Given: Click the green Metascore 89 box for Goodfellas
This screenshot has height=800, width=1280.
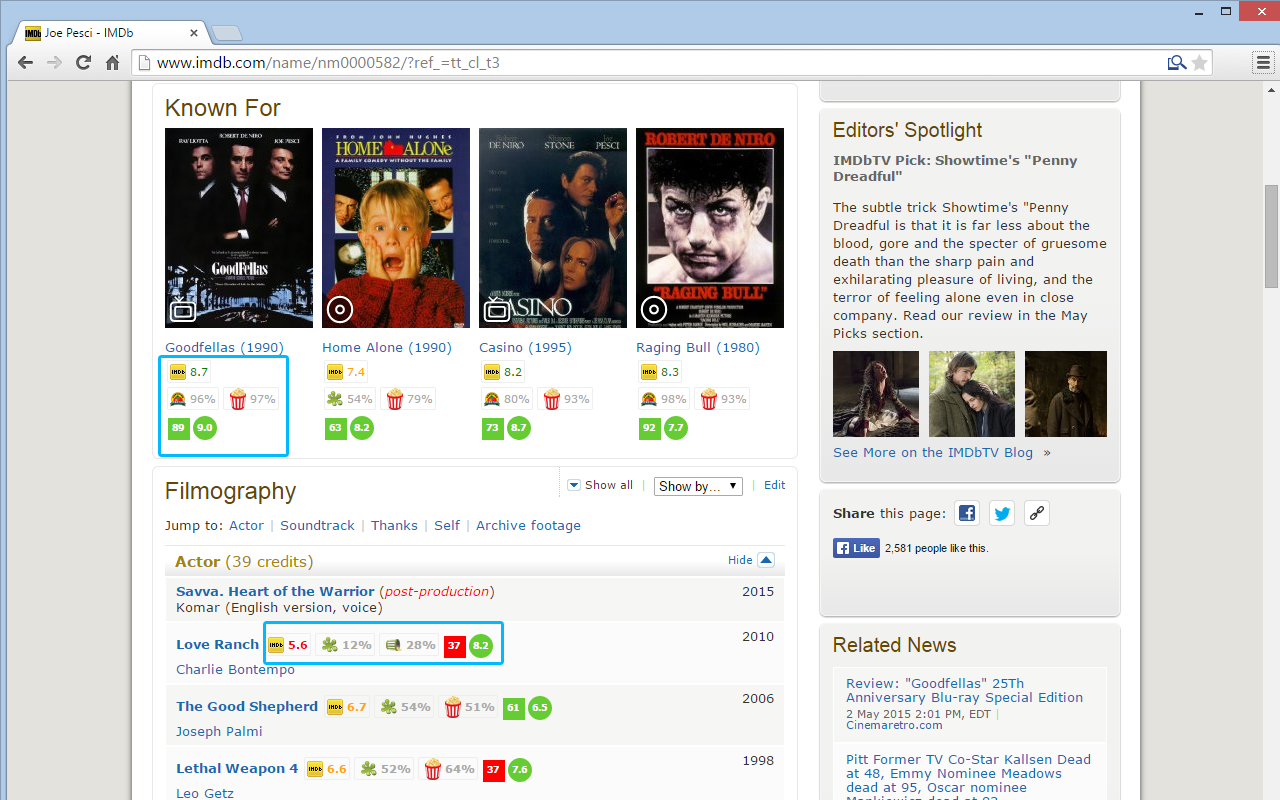Looking at the screenshot, I should (179, 428).
